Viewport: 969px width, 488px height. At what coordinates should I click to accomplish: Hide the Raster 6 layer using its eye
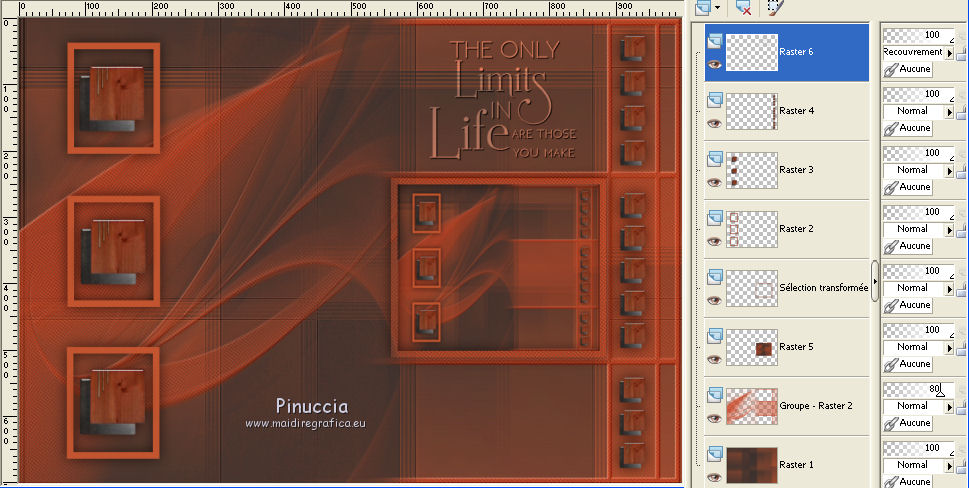(x=714, y=64)
